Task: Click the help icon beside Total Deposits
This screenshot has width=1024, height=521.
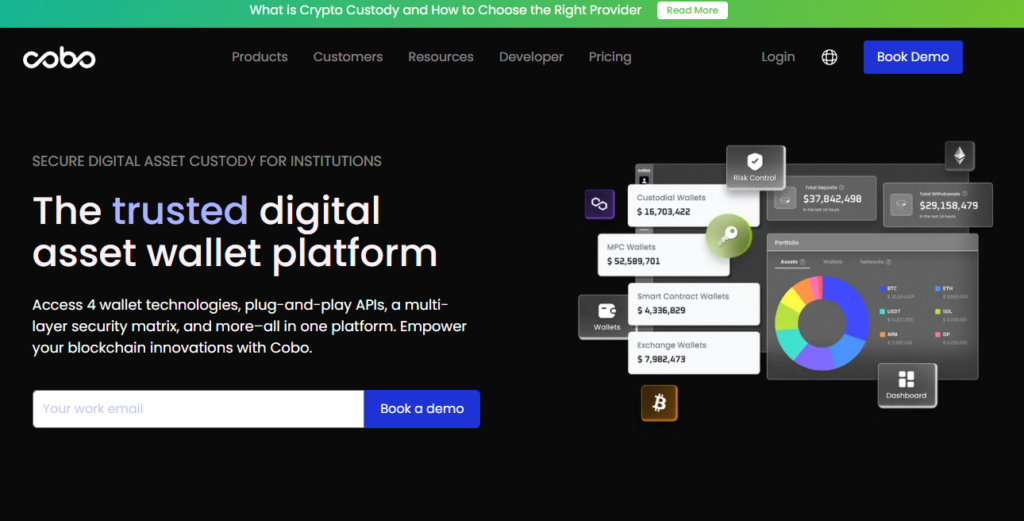Action: coord(841,187)
